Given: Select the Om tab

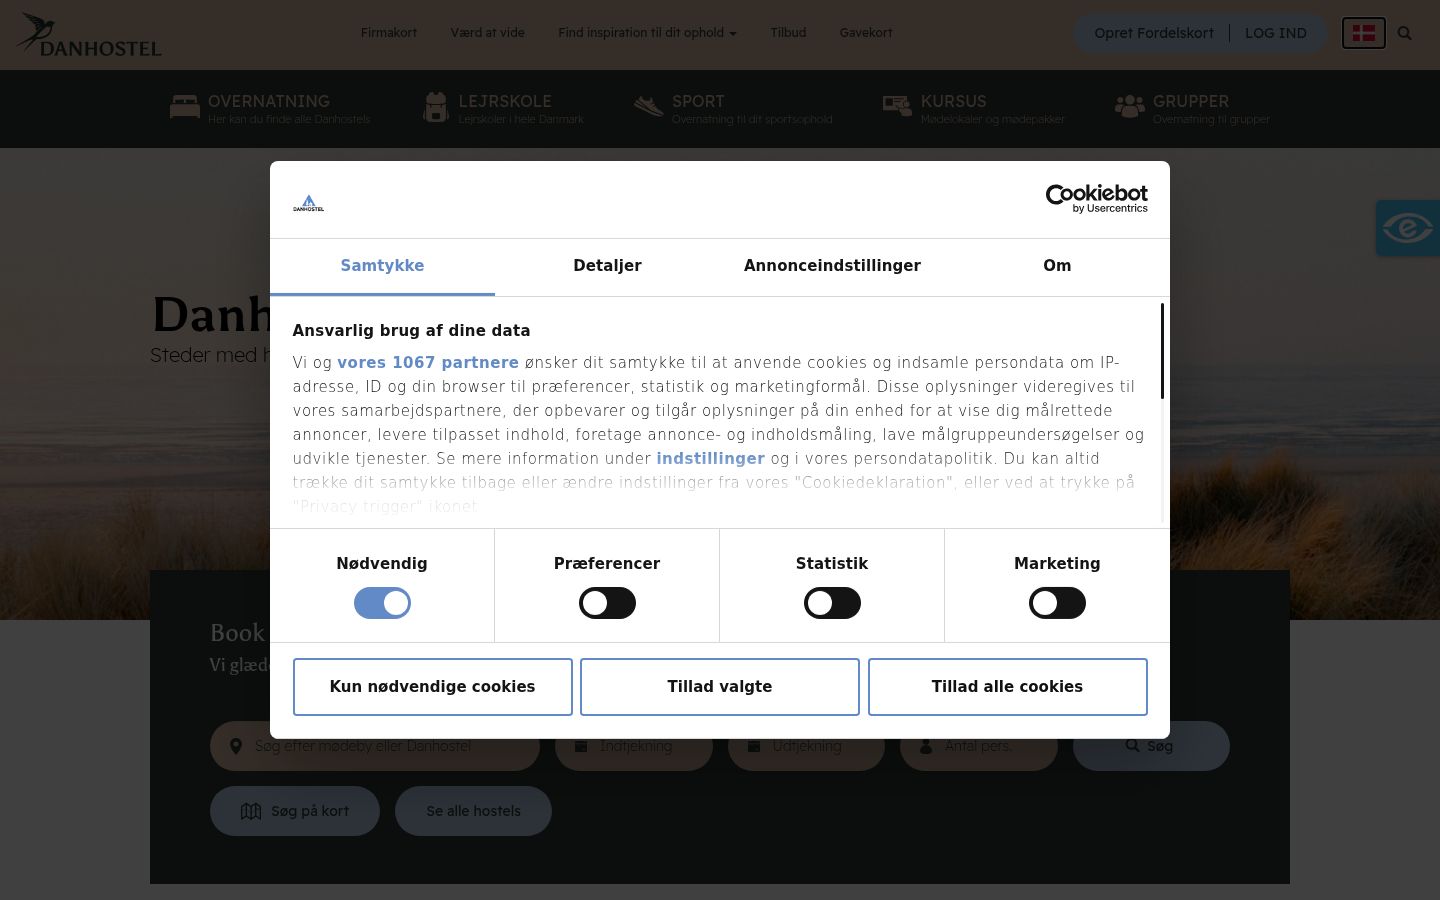Looking at the screenshot, I should click(1057, 266).
